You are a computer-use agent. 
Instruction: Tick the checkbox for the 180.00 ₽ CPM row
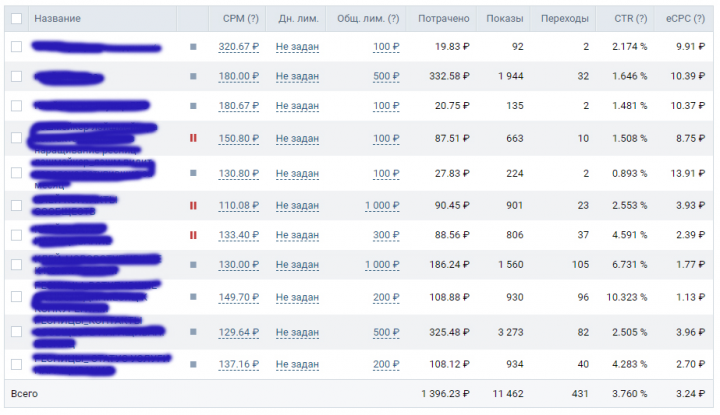pyautogui.click(x=17, y=76)
